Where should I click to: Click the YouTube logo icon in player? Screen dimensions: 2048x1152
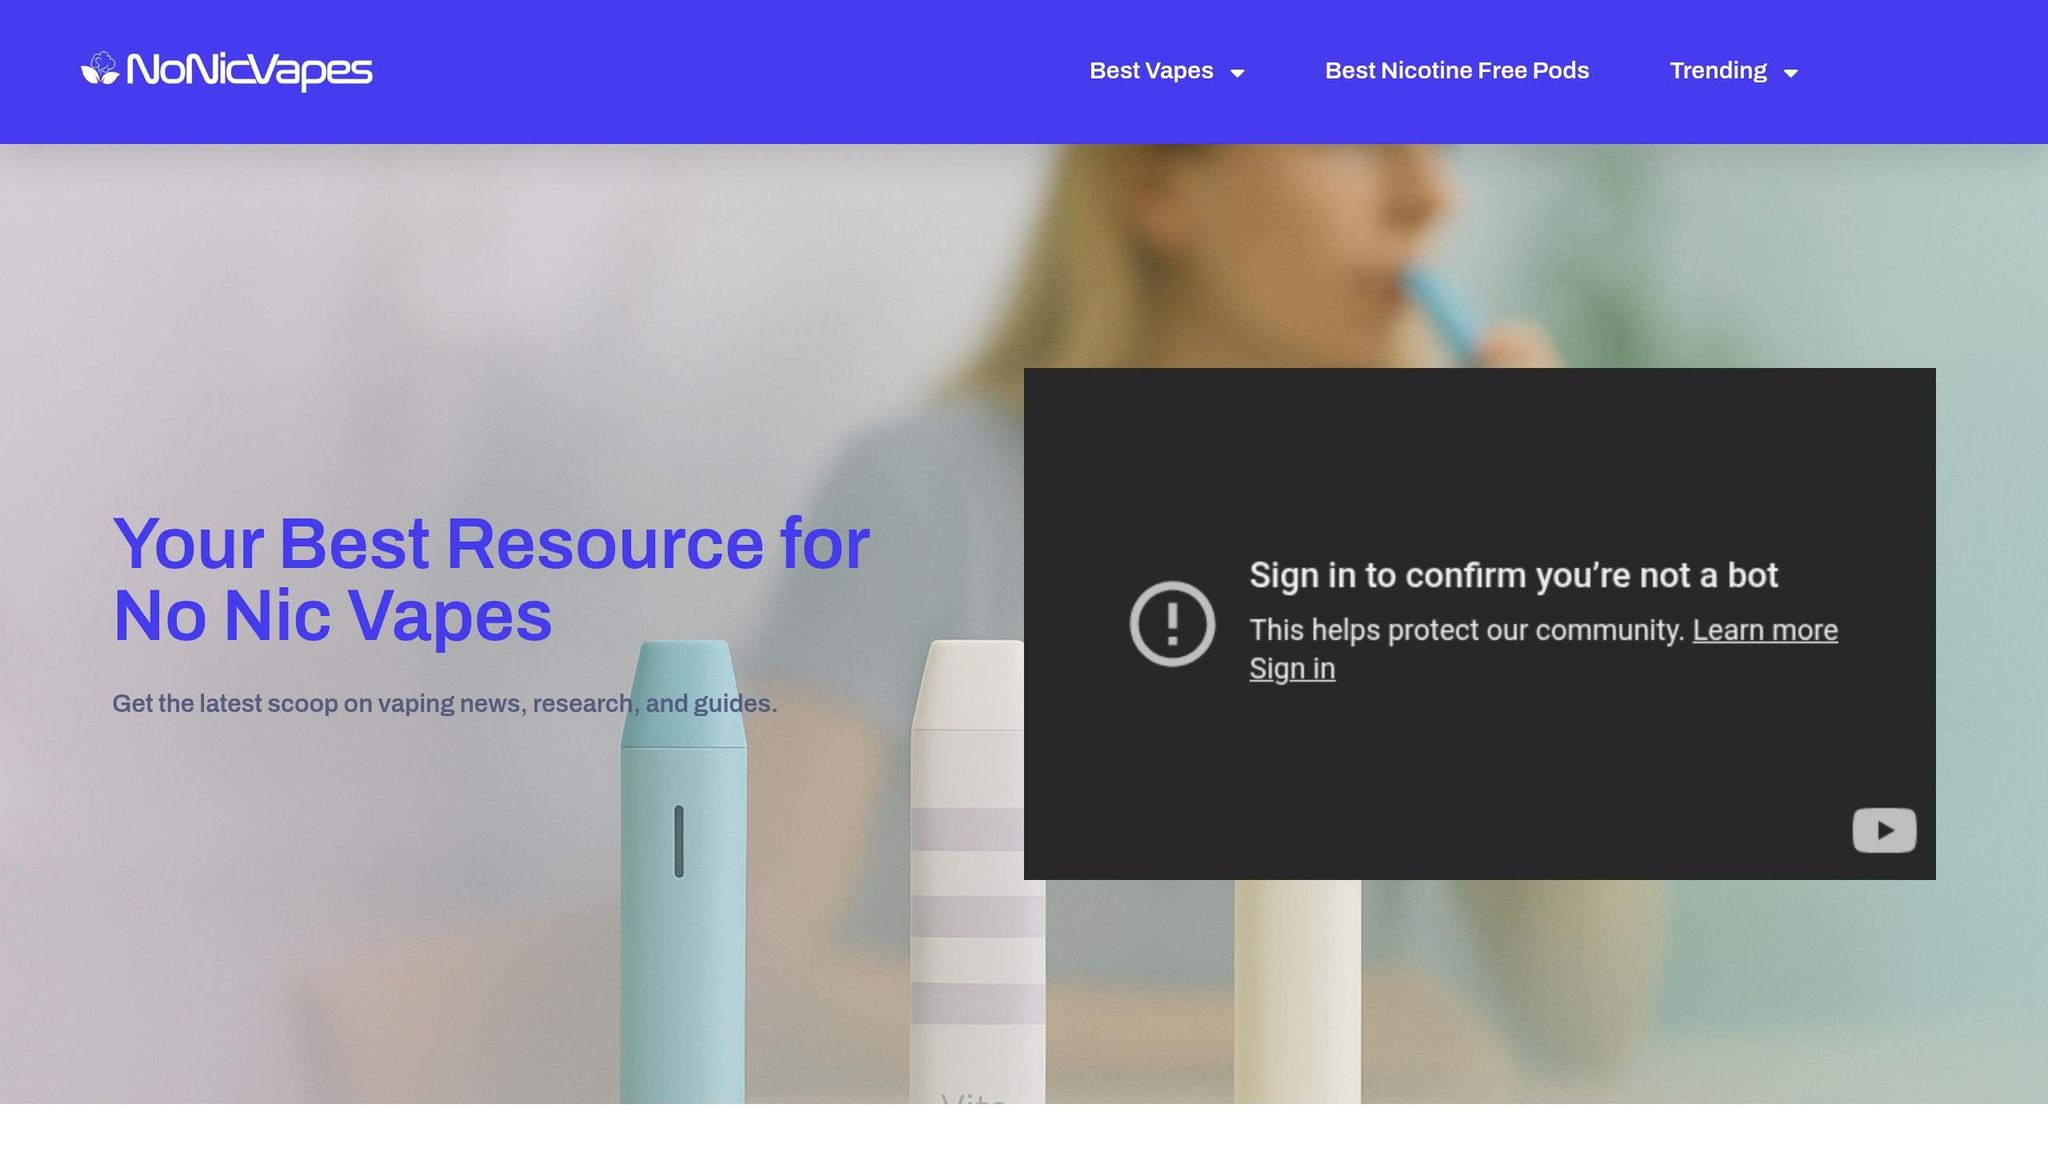(1884, 830)
